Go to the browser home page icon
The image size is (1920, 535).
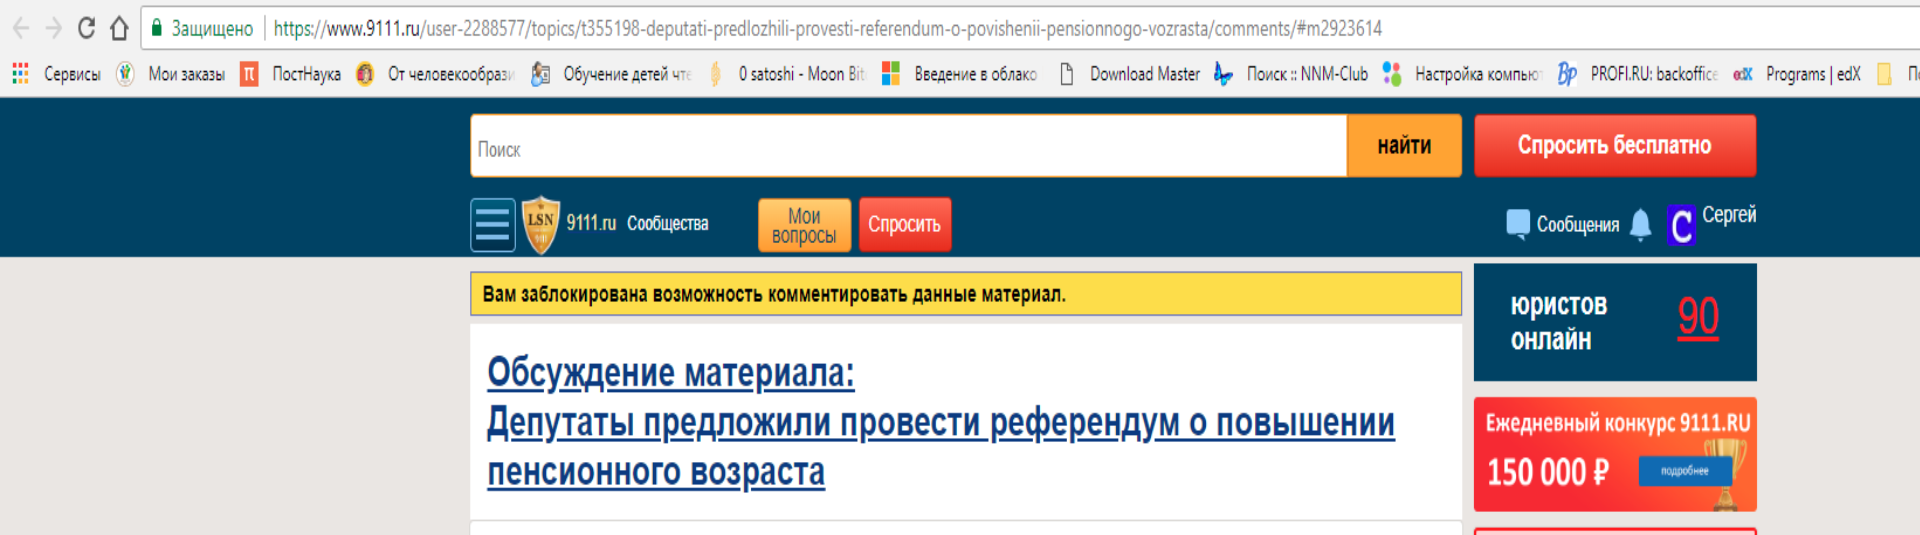pyautogui.click(x=119, y=28)
